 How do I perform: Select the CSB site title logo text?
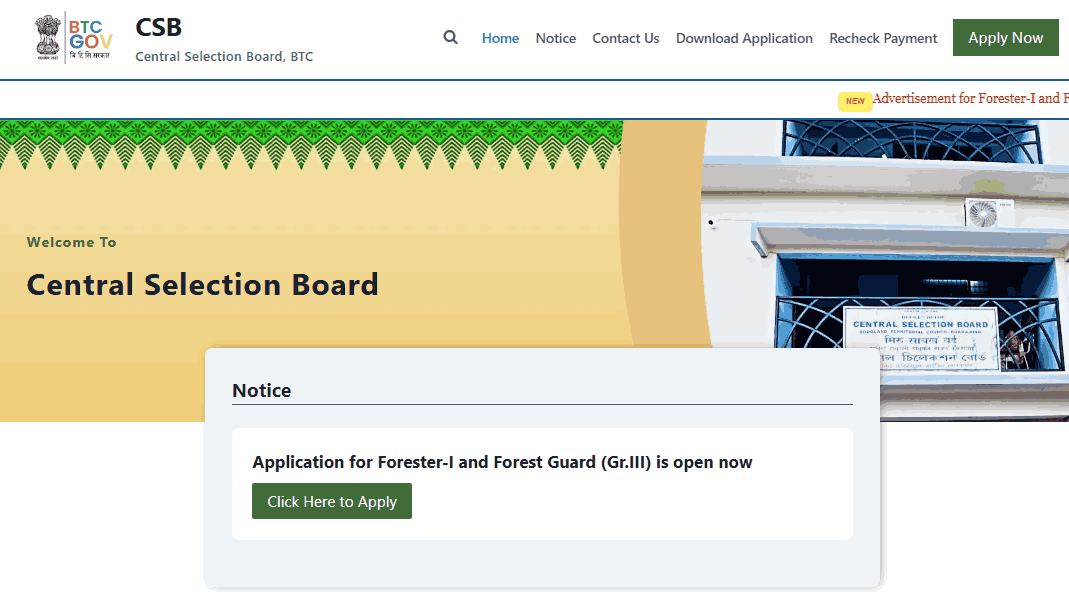158,27
